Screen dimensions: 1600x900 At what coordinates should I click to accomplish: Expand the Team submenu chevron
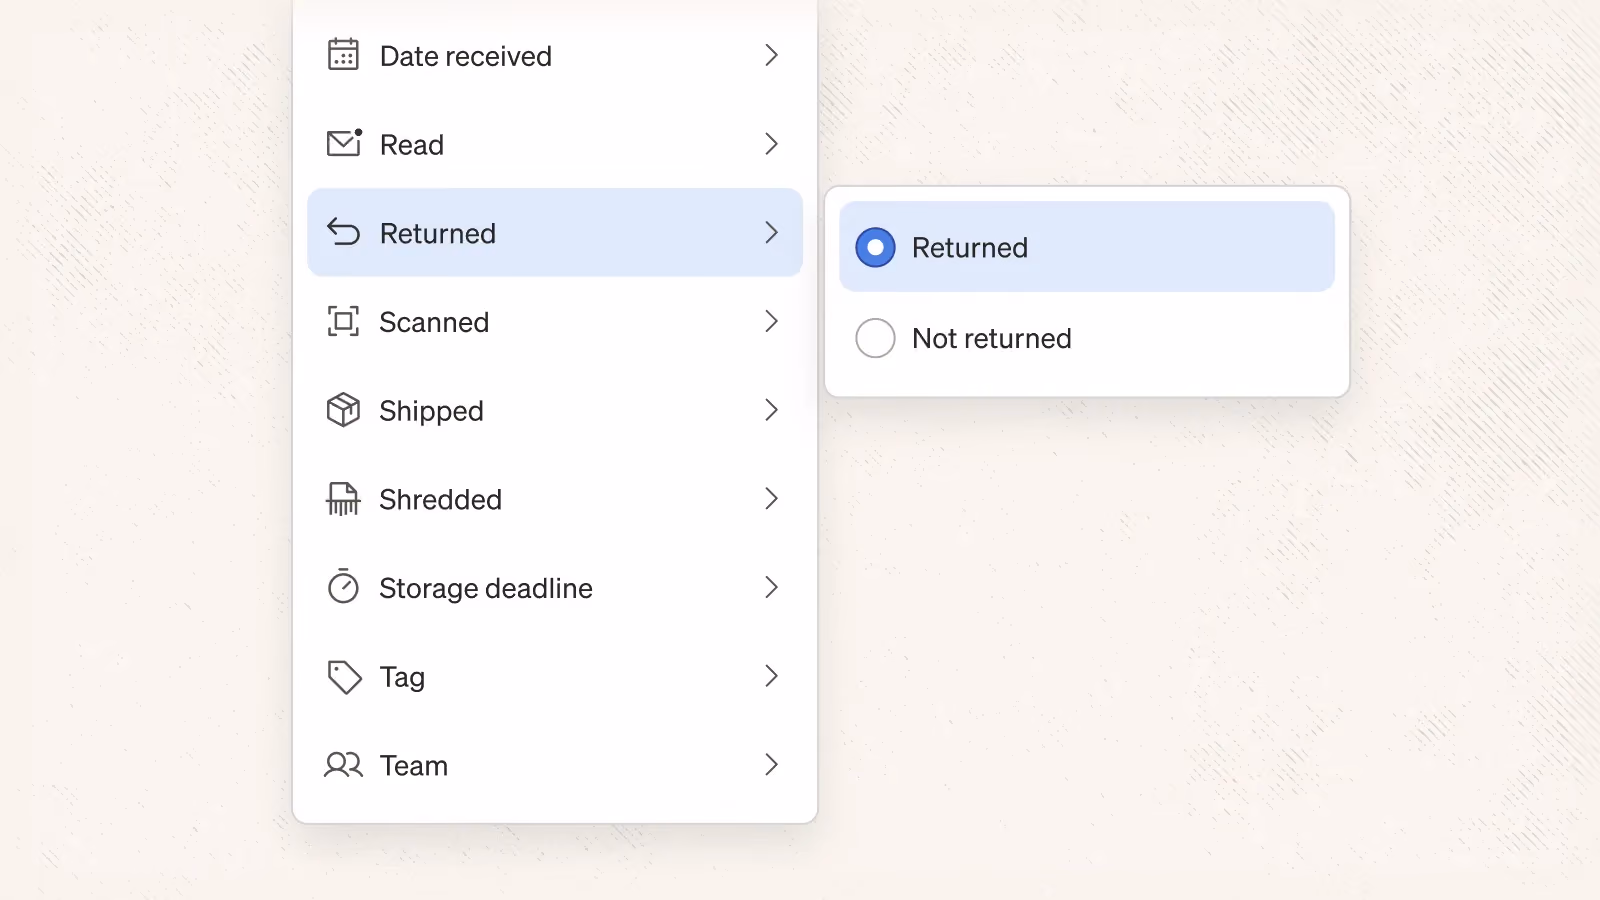coord(771,765)
